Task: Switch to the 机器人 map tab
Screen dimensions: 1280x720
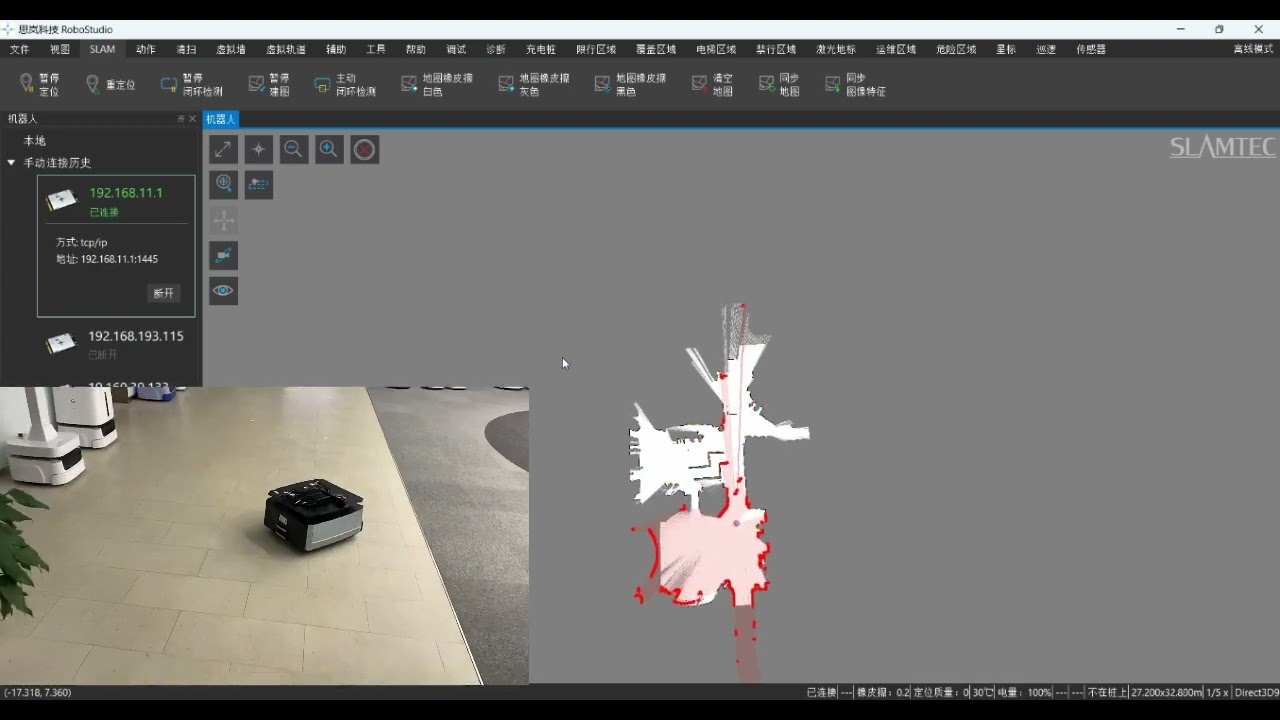Action: pyautogui.click(x=220, y=119)
